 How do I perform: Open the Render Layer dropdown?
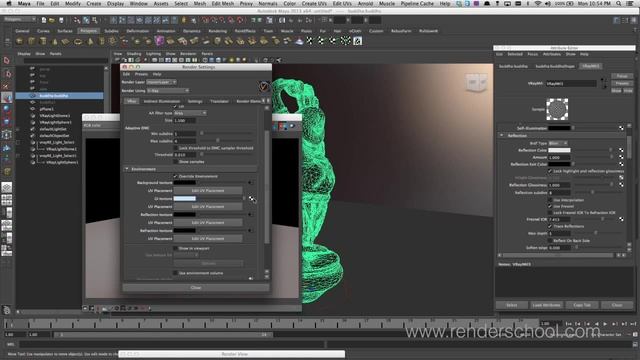tap(162, 82)
